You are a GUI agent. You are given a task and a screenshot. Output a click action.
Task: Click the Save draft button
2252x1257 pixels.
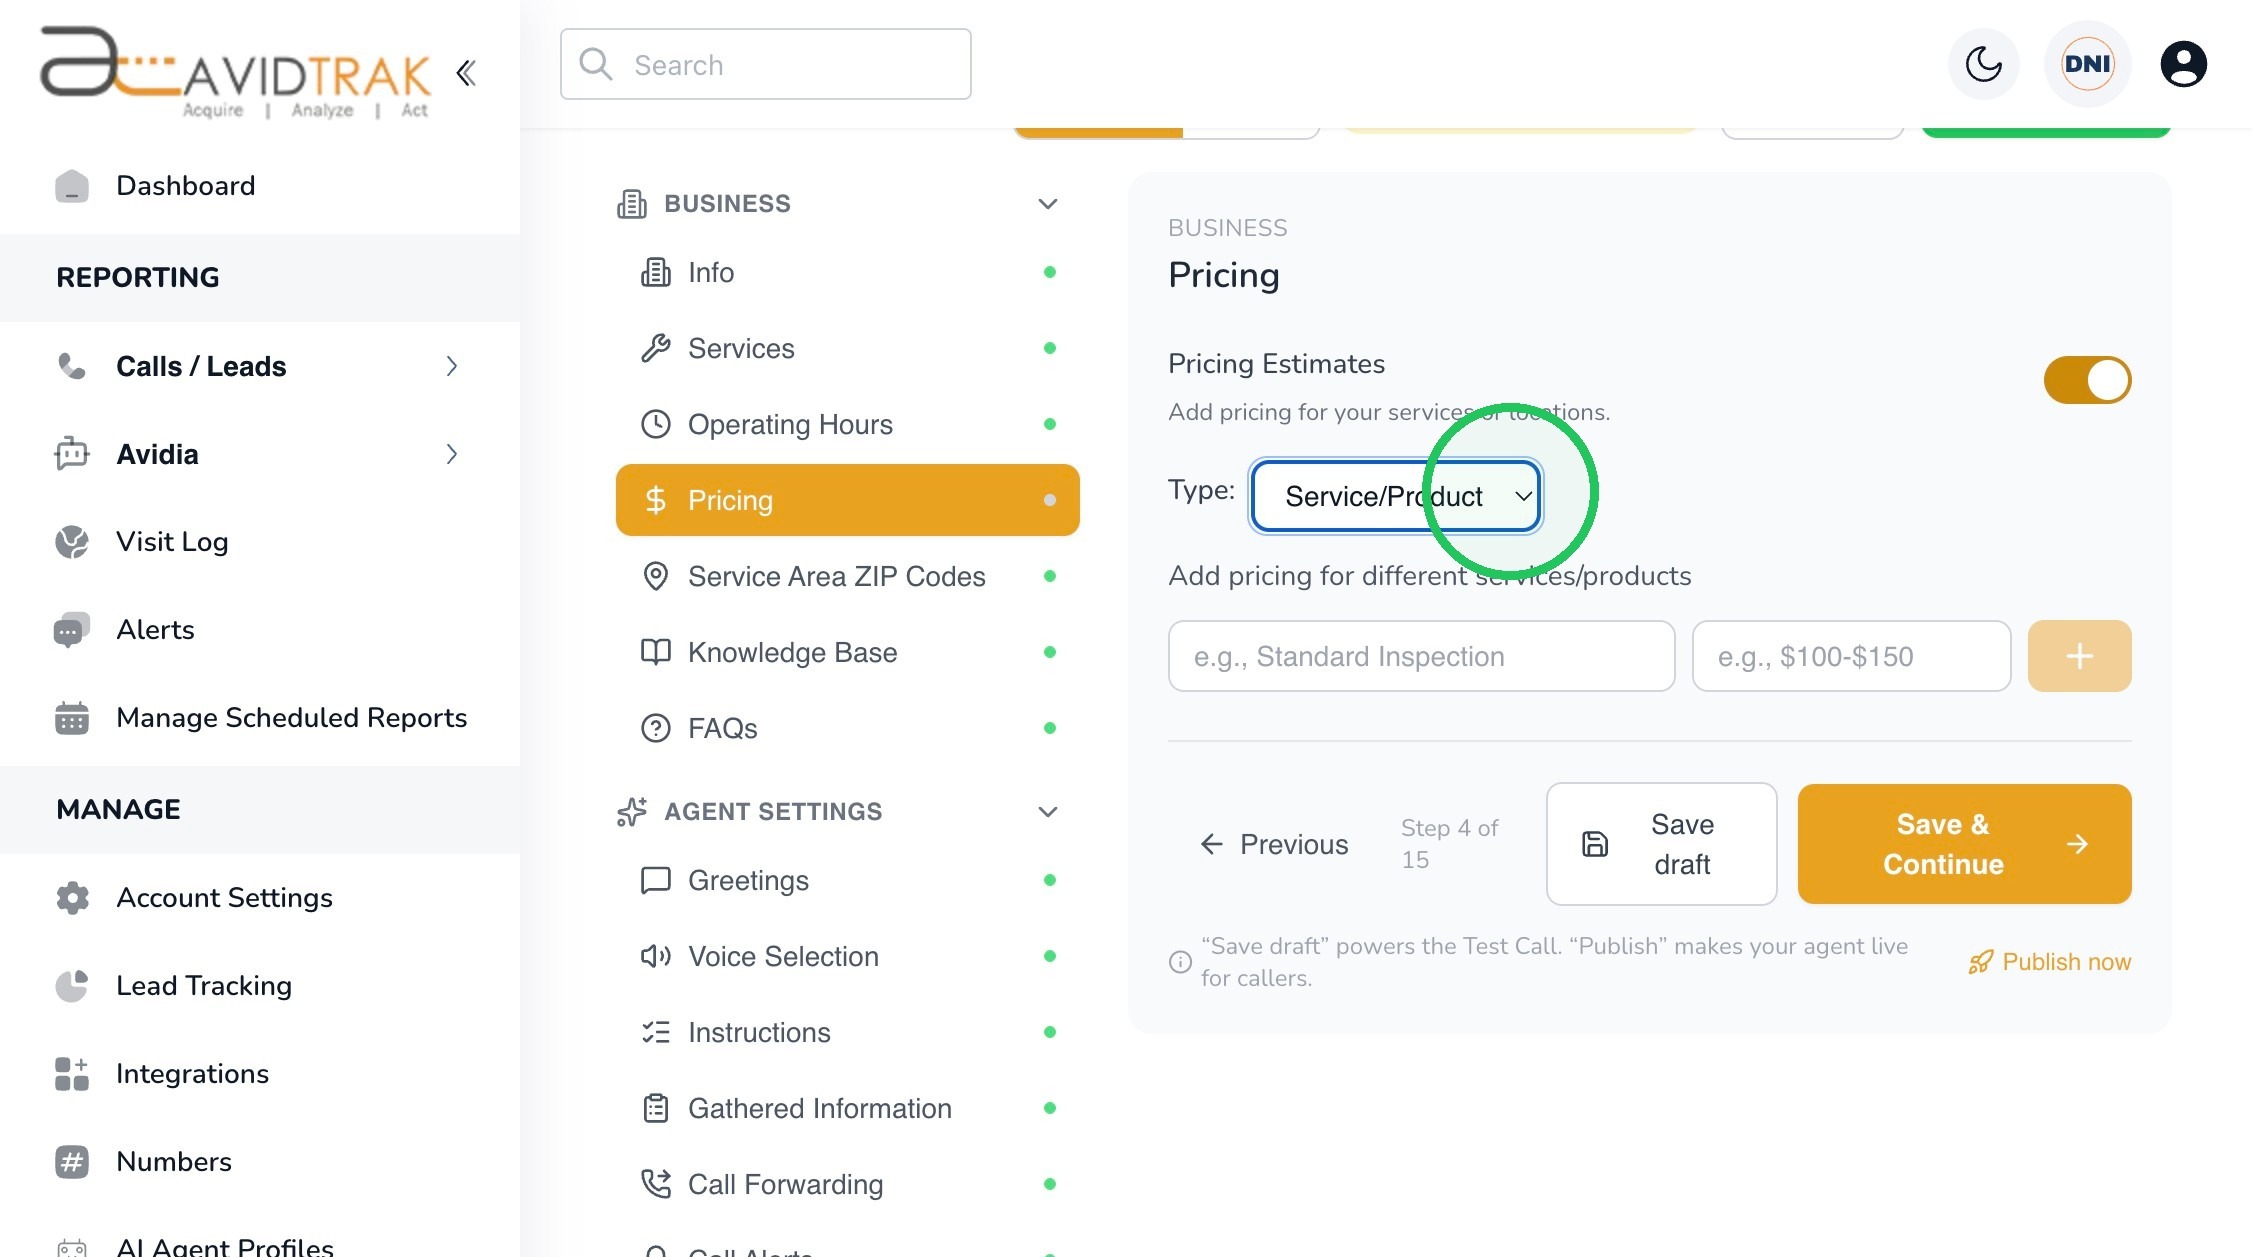[x=1661, y=844]
